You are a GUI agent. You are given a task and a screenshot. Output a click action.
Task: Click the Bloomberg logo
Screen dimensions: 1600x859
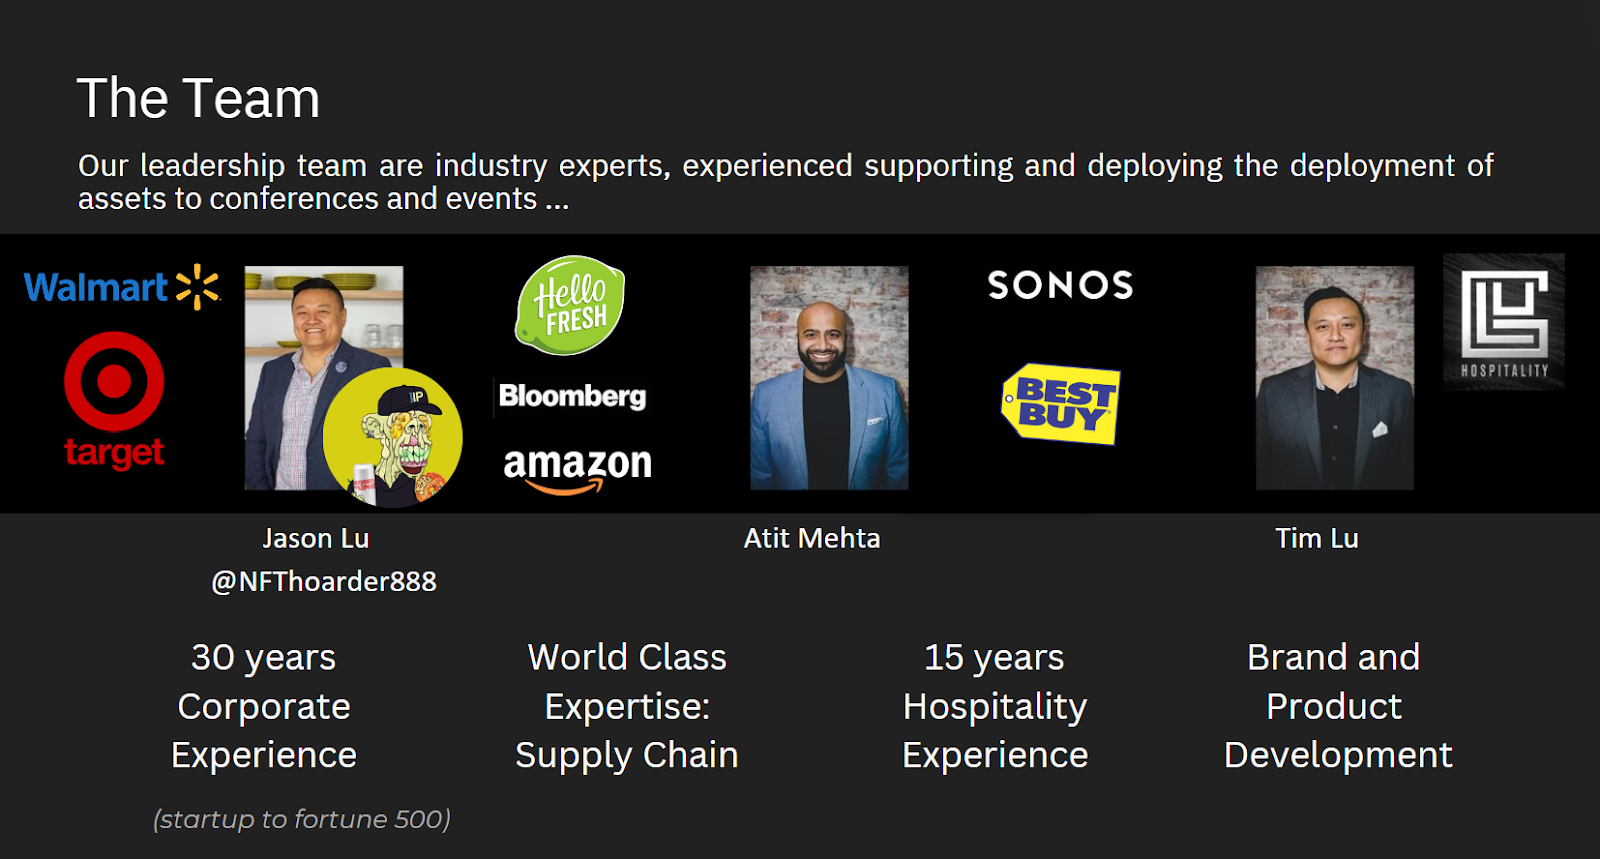click(573, 396)
